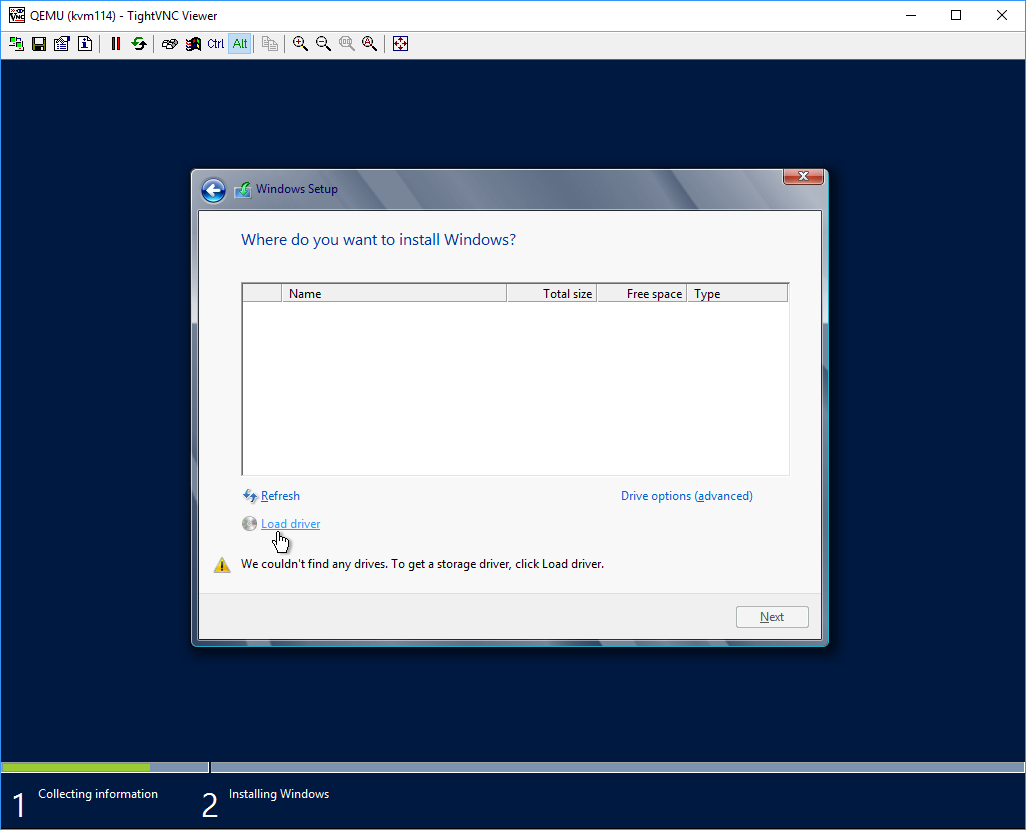This screenshot has height=830, width=1026.
Task: Open Drive options (advanced)
Action: pos(686,496)
